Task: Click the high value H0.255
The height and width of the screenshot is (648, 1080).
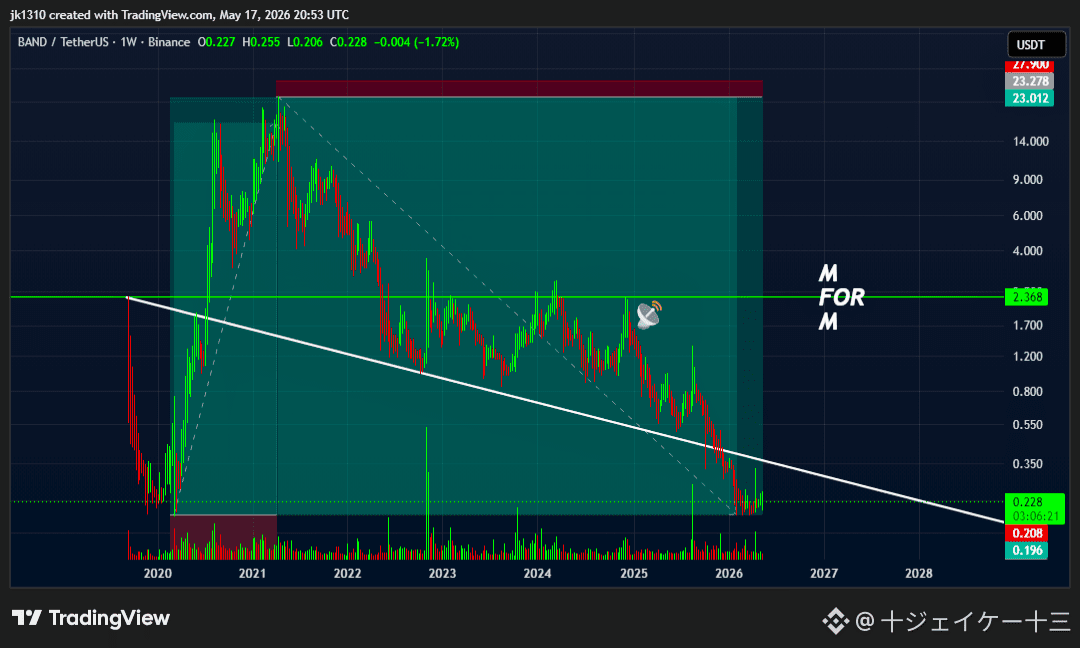Action: (x=261, y=42)
